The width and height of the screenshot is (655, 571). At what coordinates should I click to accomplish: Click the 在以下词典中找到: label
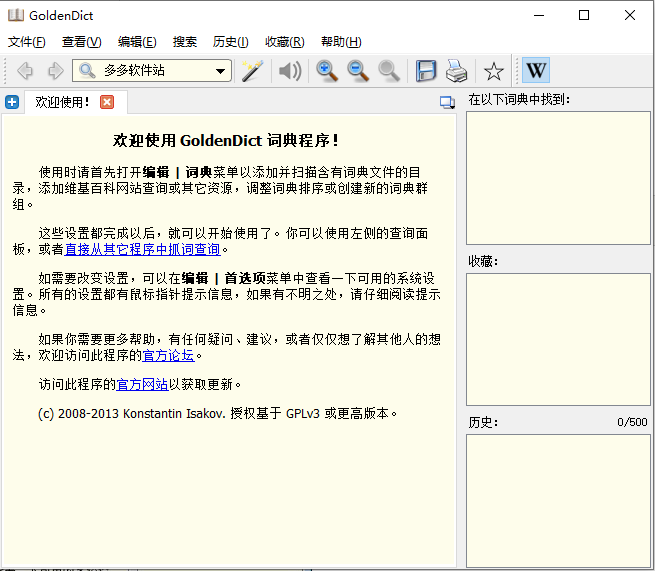coord(519,99)
